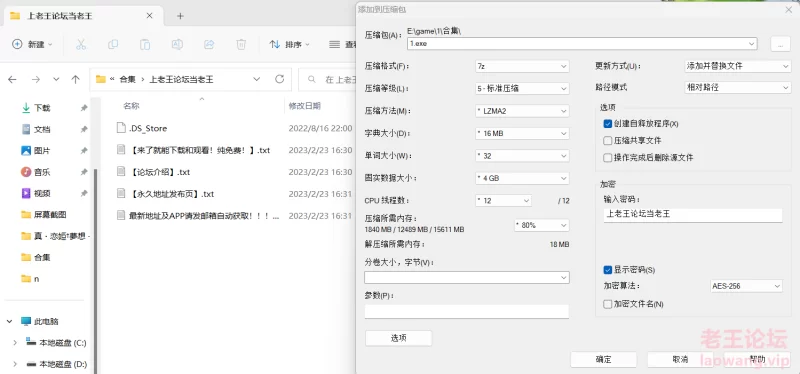
Task: Click the Copy icon in Explorer toolbar
Action: pos(113,44)
